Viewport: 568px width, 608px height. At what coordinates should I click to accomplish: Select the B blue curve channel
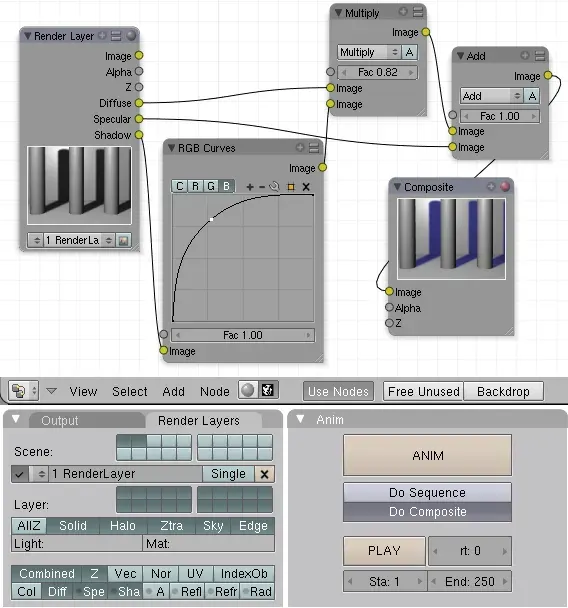click(226, 187)
